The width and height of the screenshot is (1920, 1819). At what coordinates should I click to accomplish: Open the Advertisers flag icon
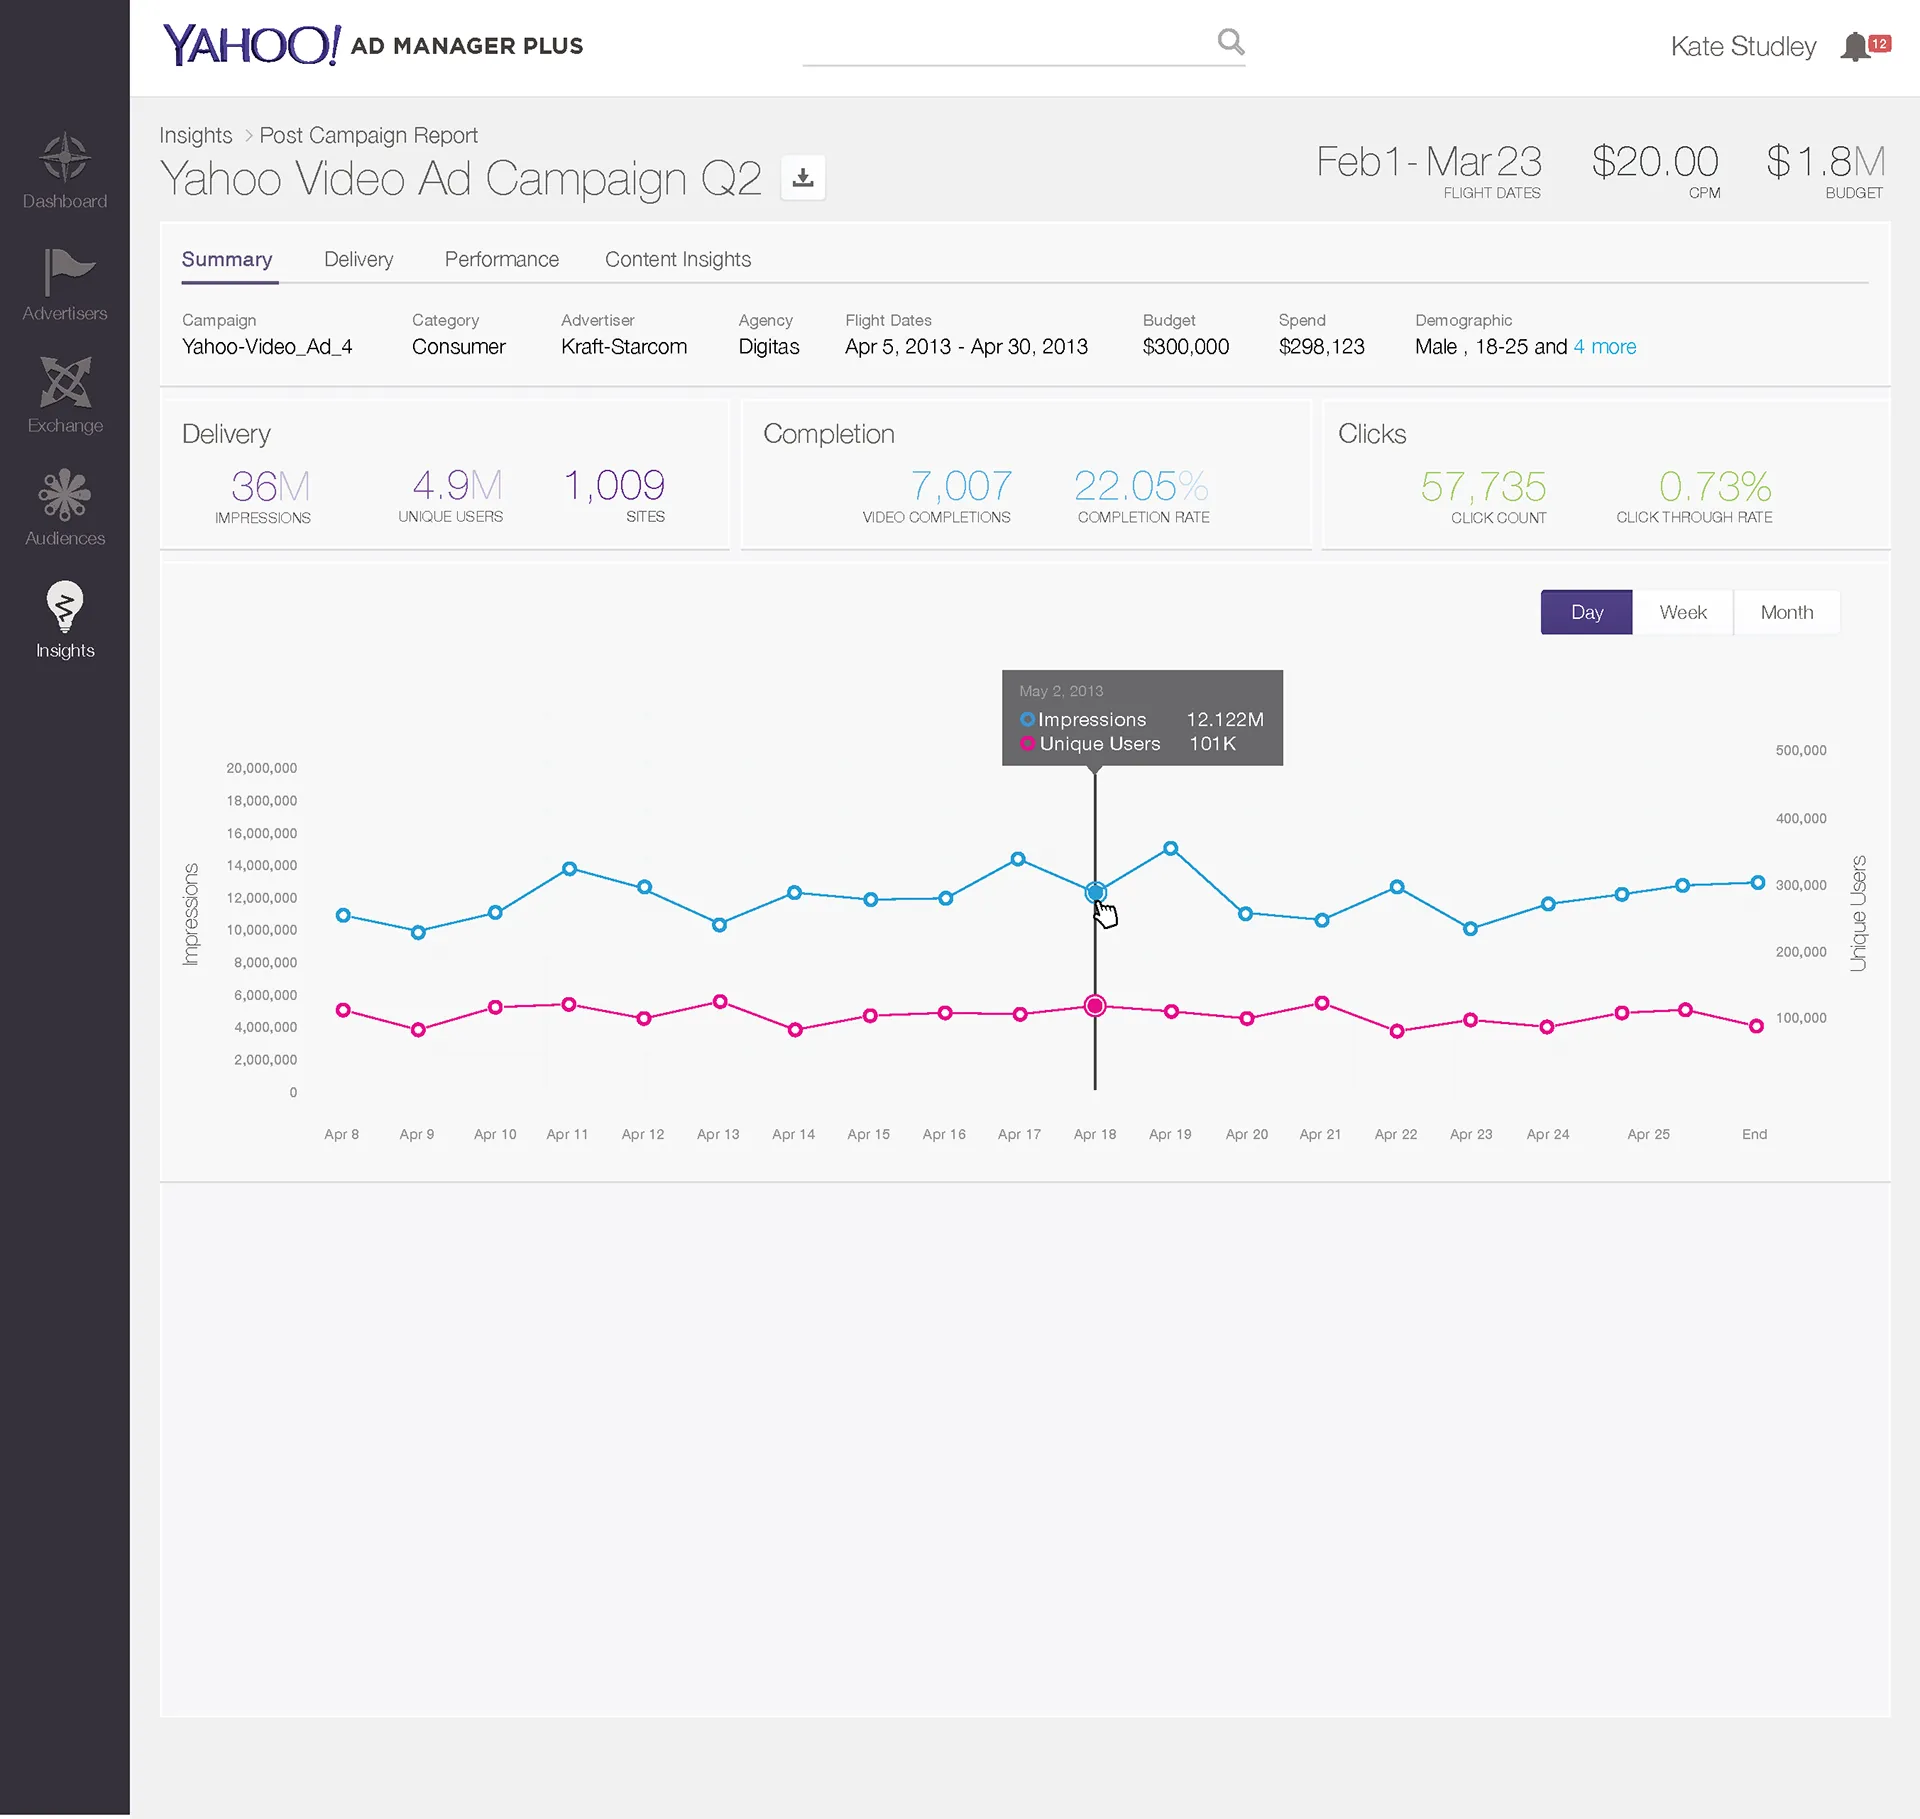(x=67, y=272)
